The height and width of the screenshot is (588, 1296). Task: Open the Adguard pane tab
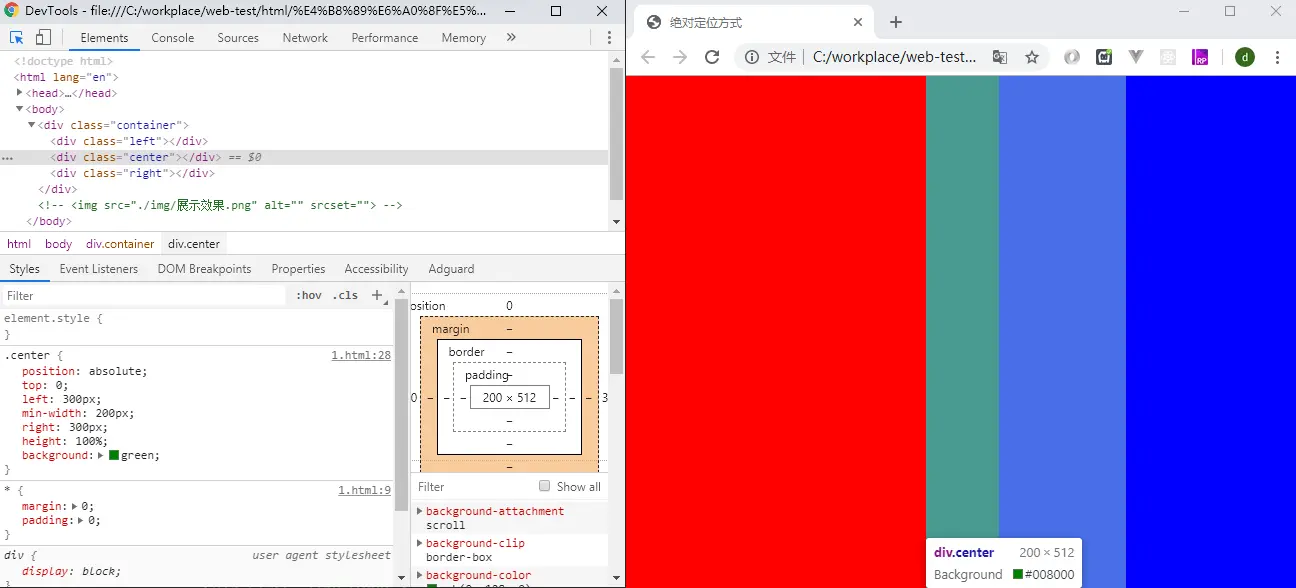pyautogui.click(x=451, y=269)
